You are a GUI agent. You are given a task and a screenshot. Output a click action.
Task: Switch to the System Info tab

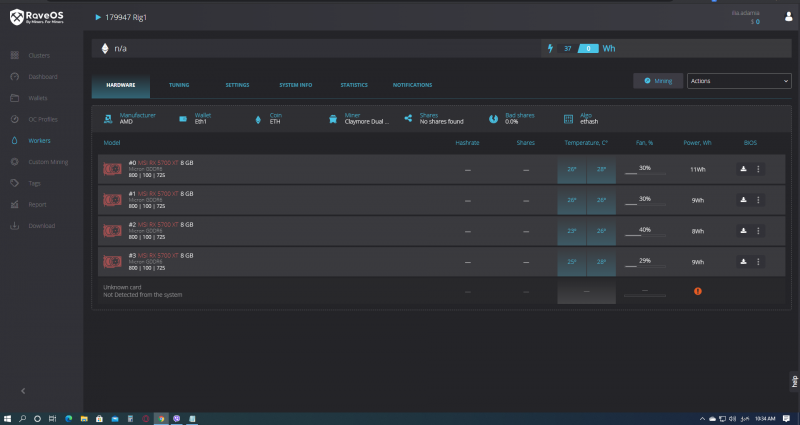click(295, 85)
